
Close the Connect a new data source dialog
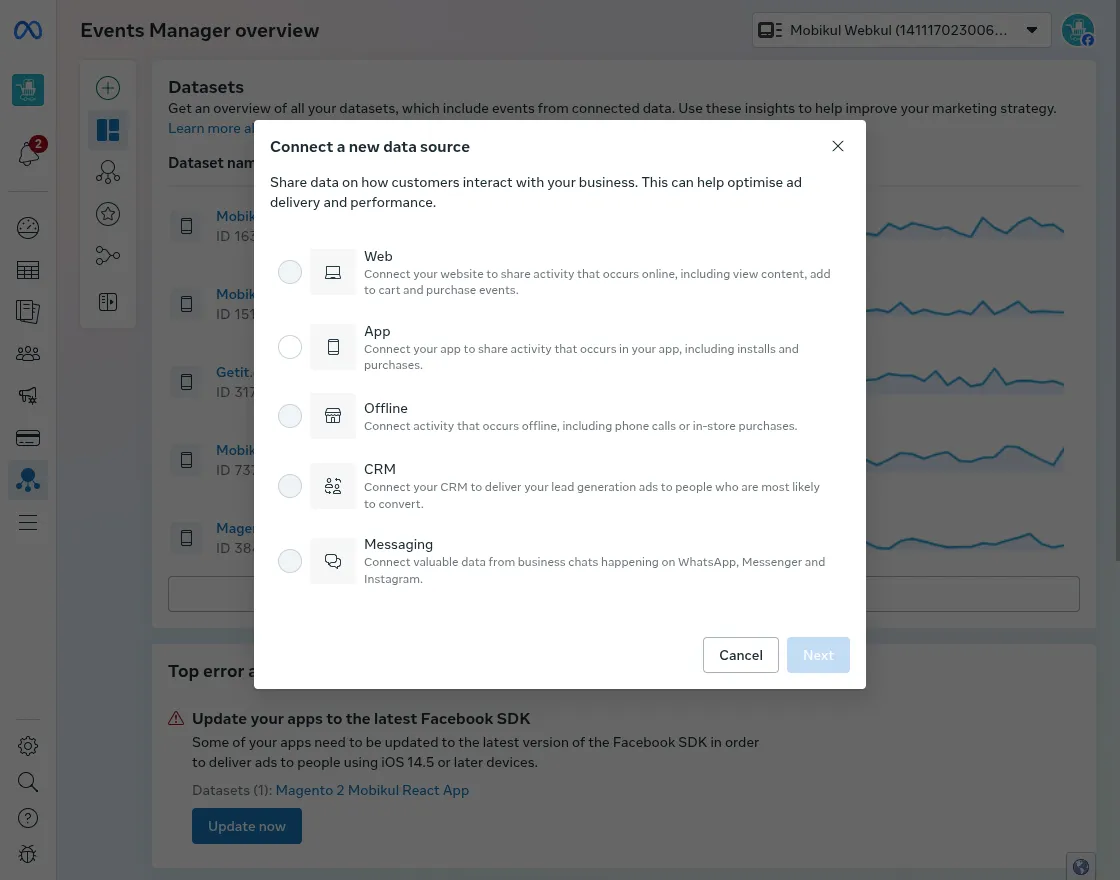pyautogui.click(x=838, y=146)
